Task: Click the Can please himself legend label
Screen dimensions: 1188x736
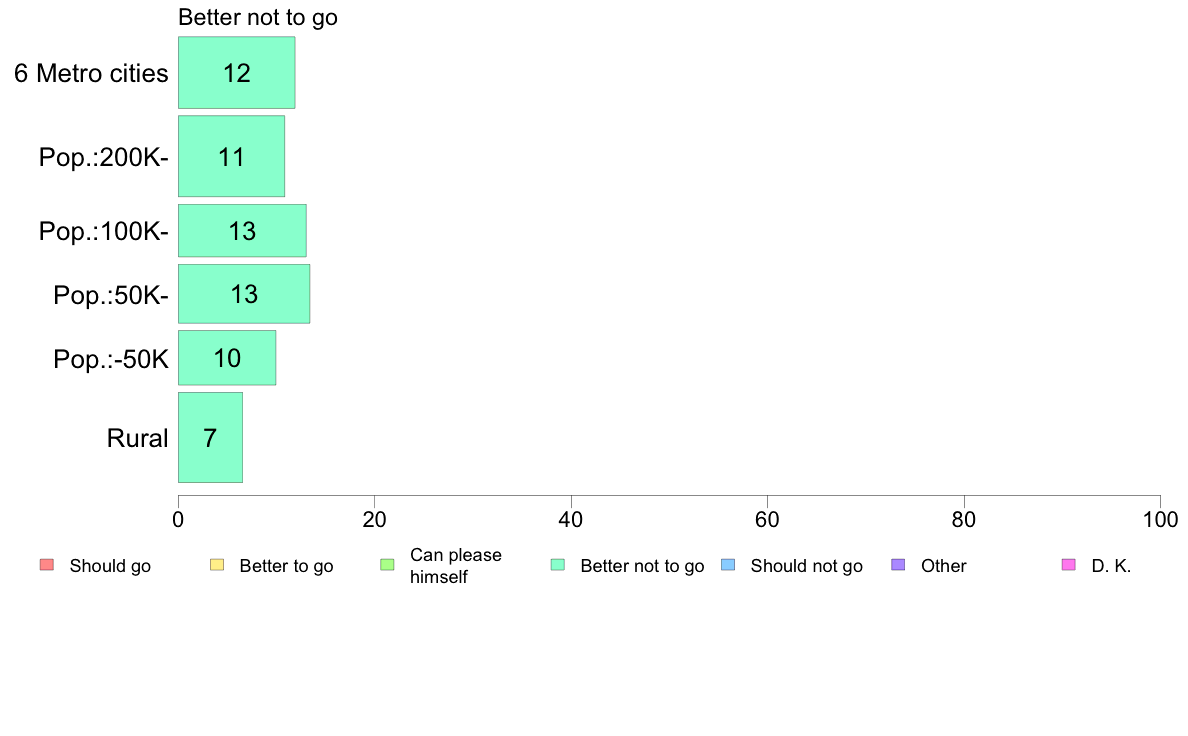Action: (455, 565)
